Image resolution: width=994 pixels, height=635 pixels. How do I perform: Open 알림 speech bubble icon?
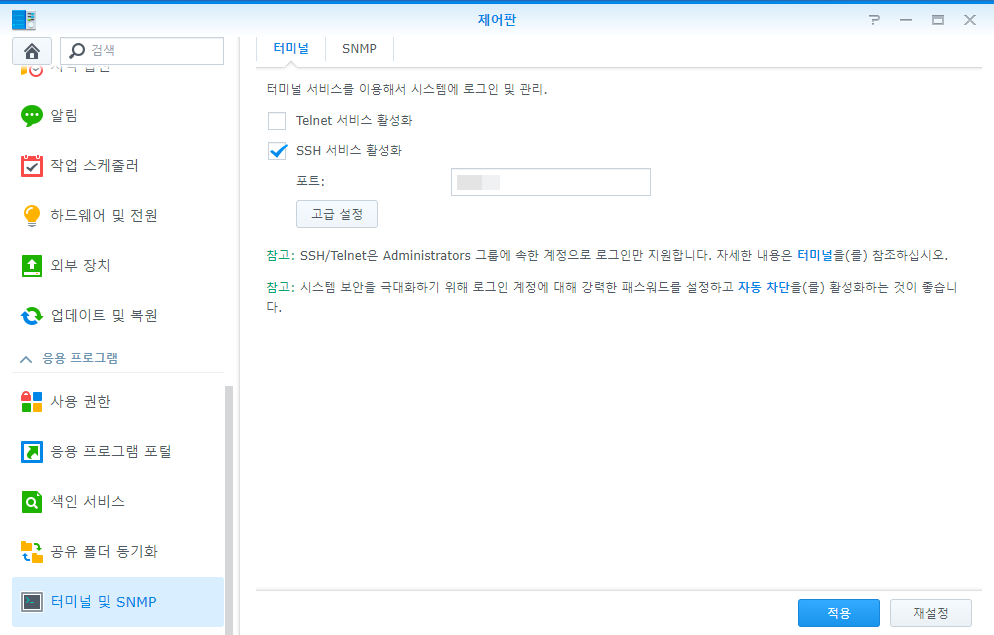(x=32, y=116)
